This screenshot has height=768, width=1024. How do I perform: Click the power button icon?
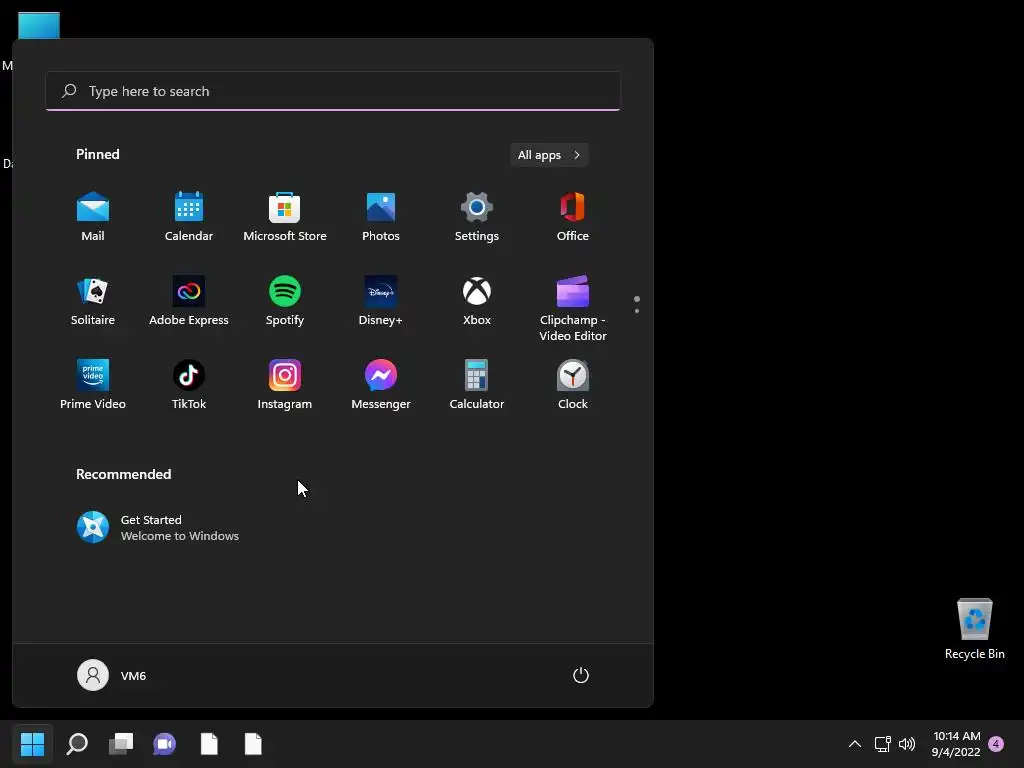(x=581, y=675)
